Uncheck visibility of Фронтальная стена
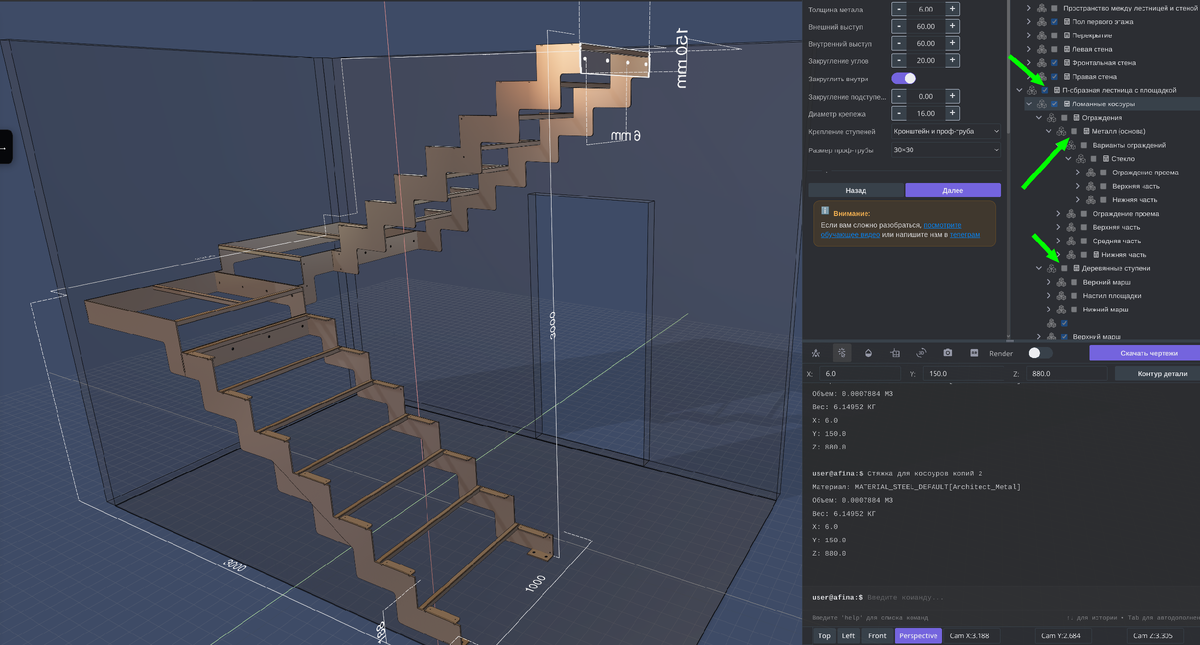 tap(1054, 63)
